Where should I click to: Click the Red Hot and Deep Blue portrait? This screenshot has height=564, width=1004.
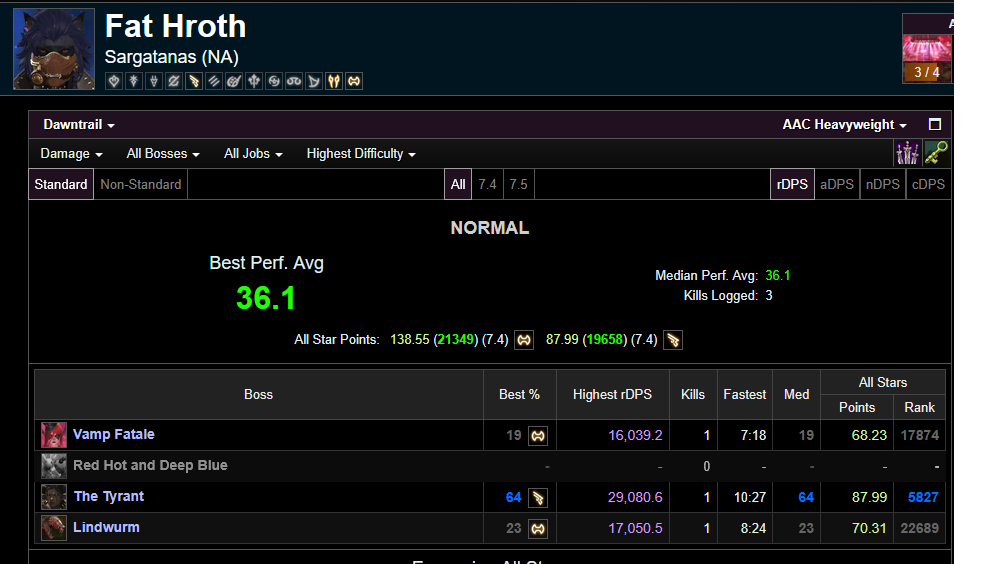tap(54, 466)
